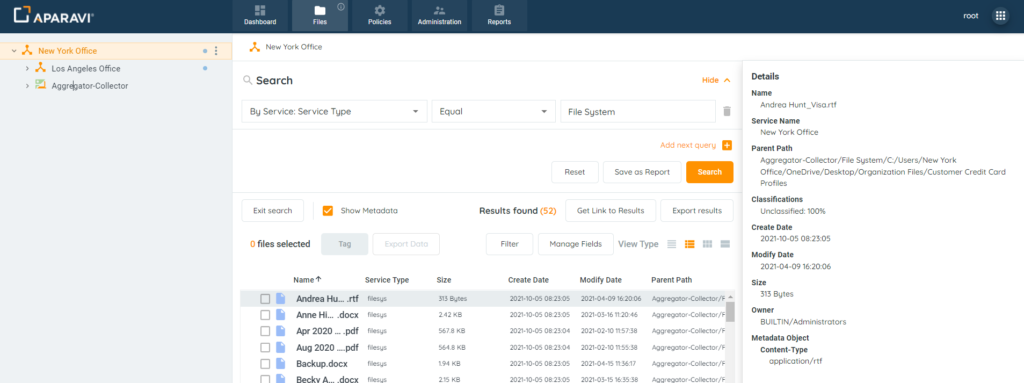The image size is (1024, 383).
Task: Select the first compact list view icon
Action: coord(671,244)
